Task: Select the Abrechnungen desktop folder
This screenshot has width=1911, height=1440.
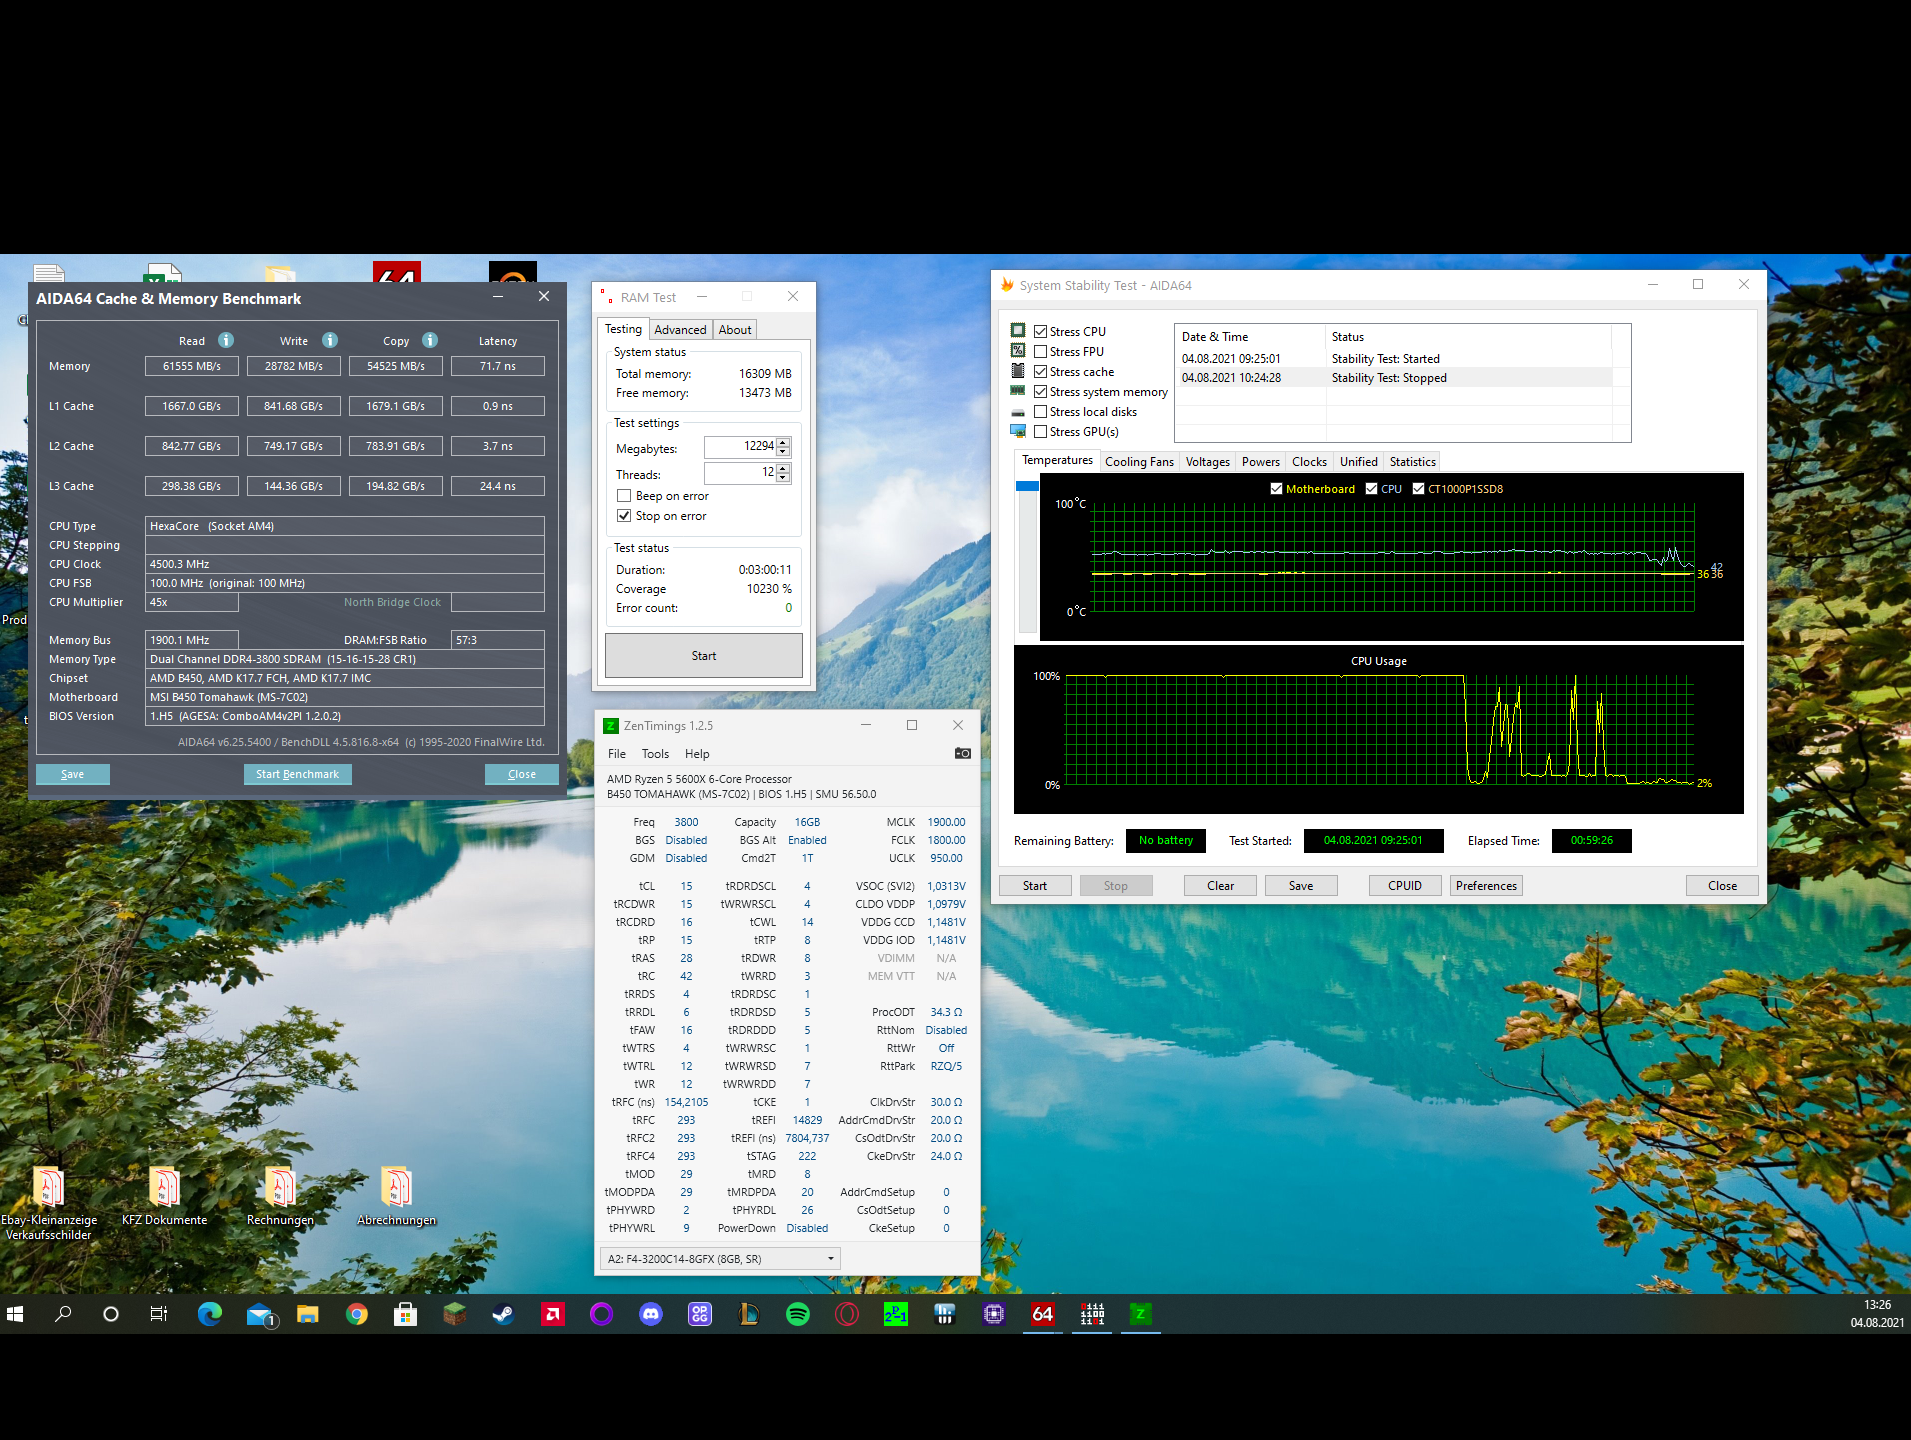Action: (396, 1197)
